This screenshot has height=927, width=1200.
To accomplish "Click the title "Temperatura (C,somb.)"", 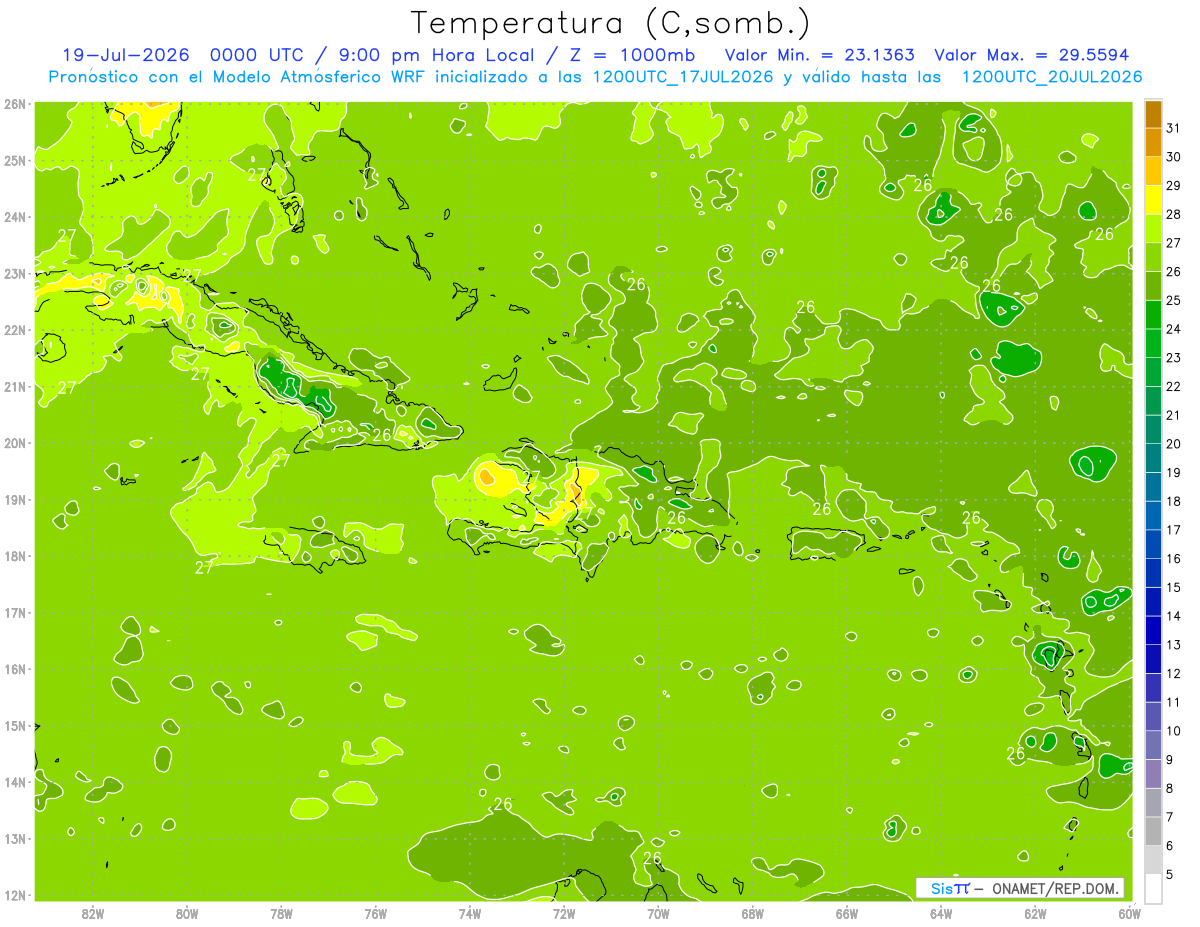I will [611, 23].
